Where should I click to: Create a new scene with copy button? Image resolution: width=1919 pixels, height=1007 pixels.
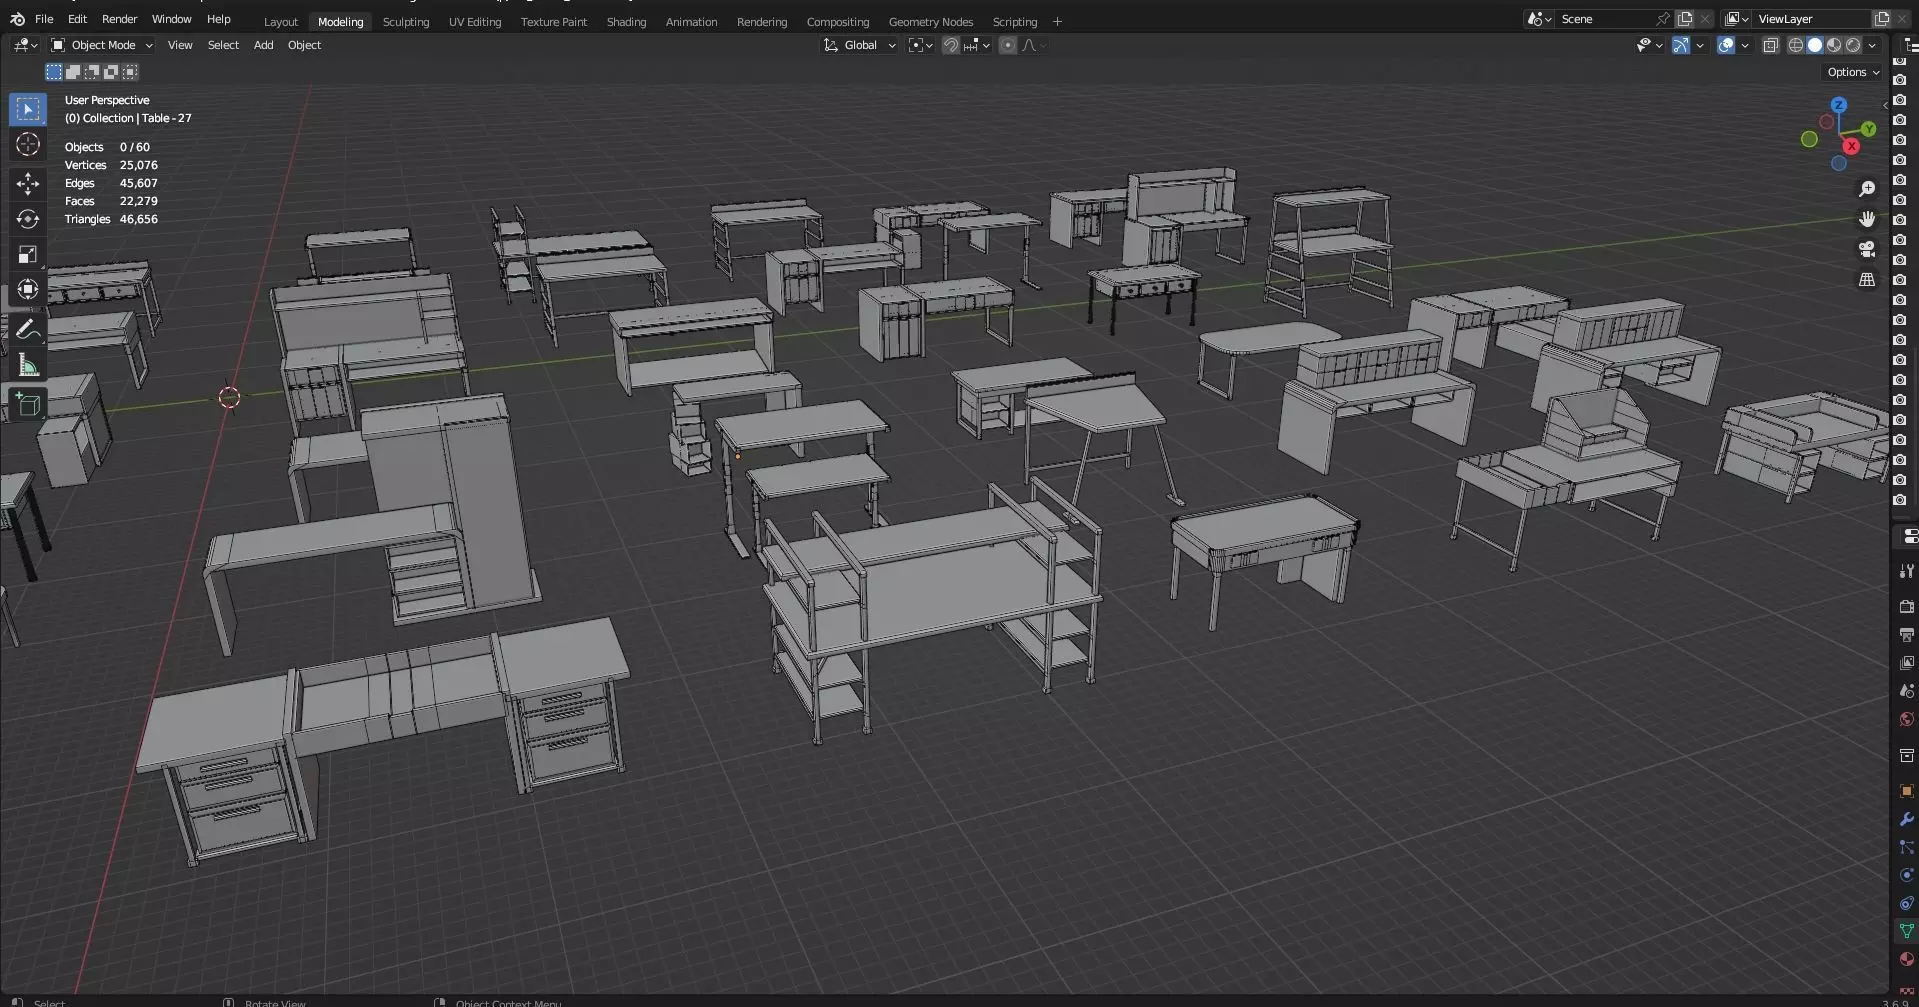pos(1685,19)
